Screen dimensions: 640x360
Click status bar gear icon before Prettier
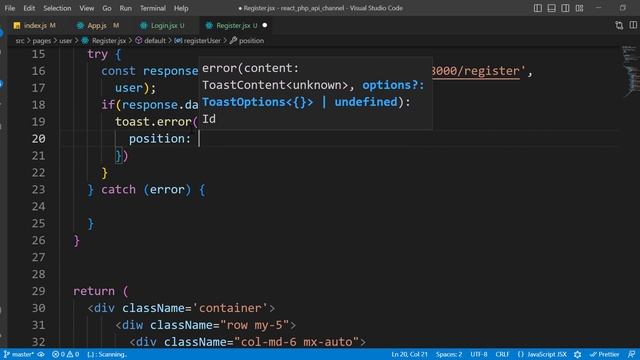point(578,354)
